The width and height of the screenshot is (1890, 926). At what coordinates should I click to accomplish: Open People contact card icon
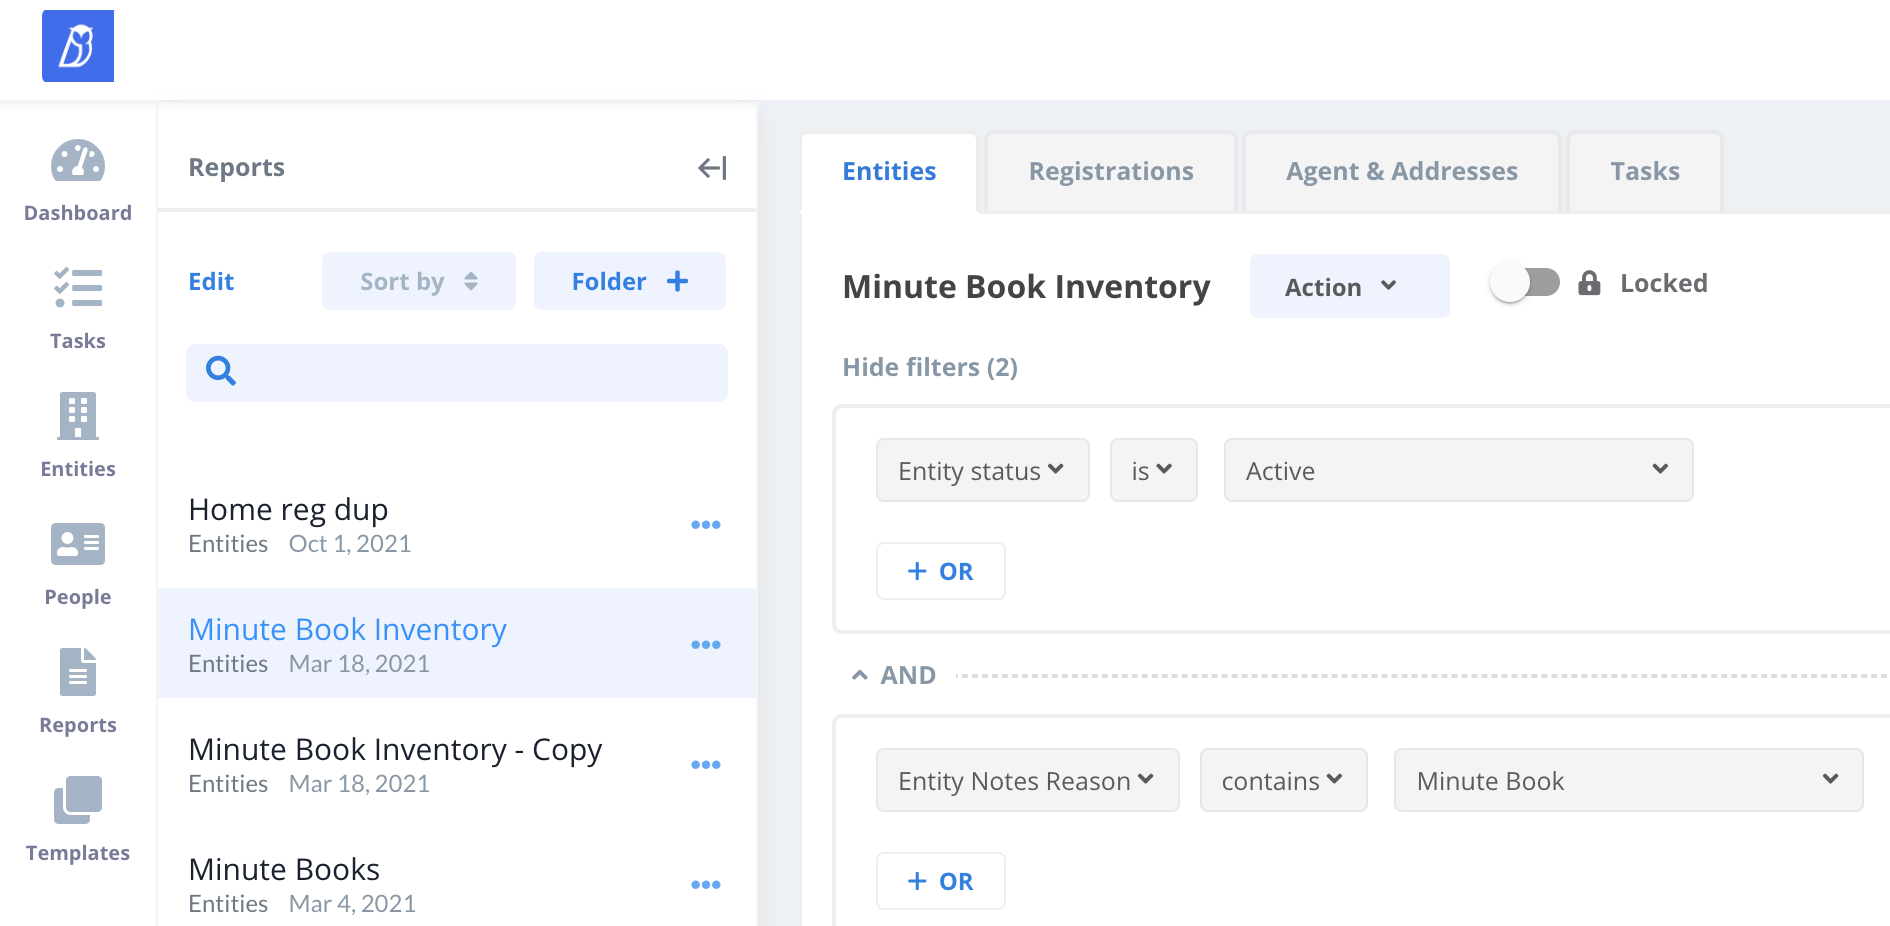77,544
